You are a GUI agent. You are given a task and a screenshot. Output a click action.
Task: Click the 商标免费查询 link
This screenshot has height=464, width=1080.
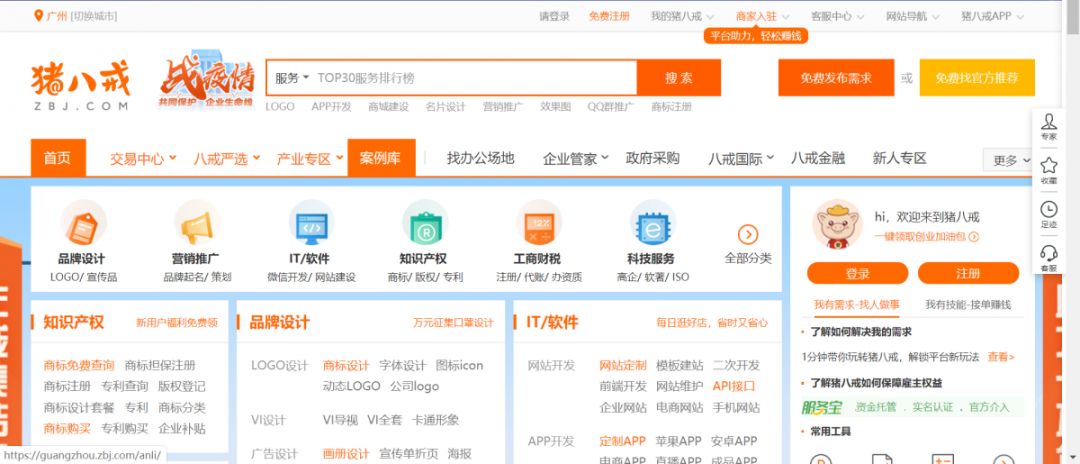tap(79, 365)
